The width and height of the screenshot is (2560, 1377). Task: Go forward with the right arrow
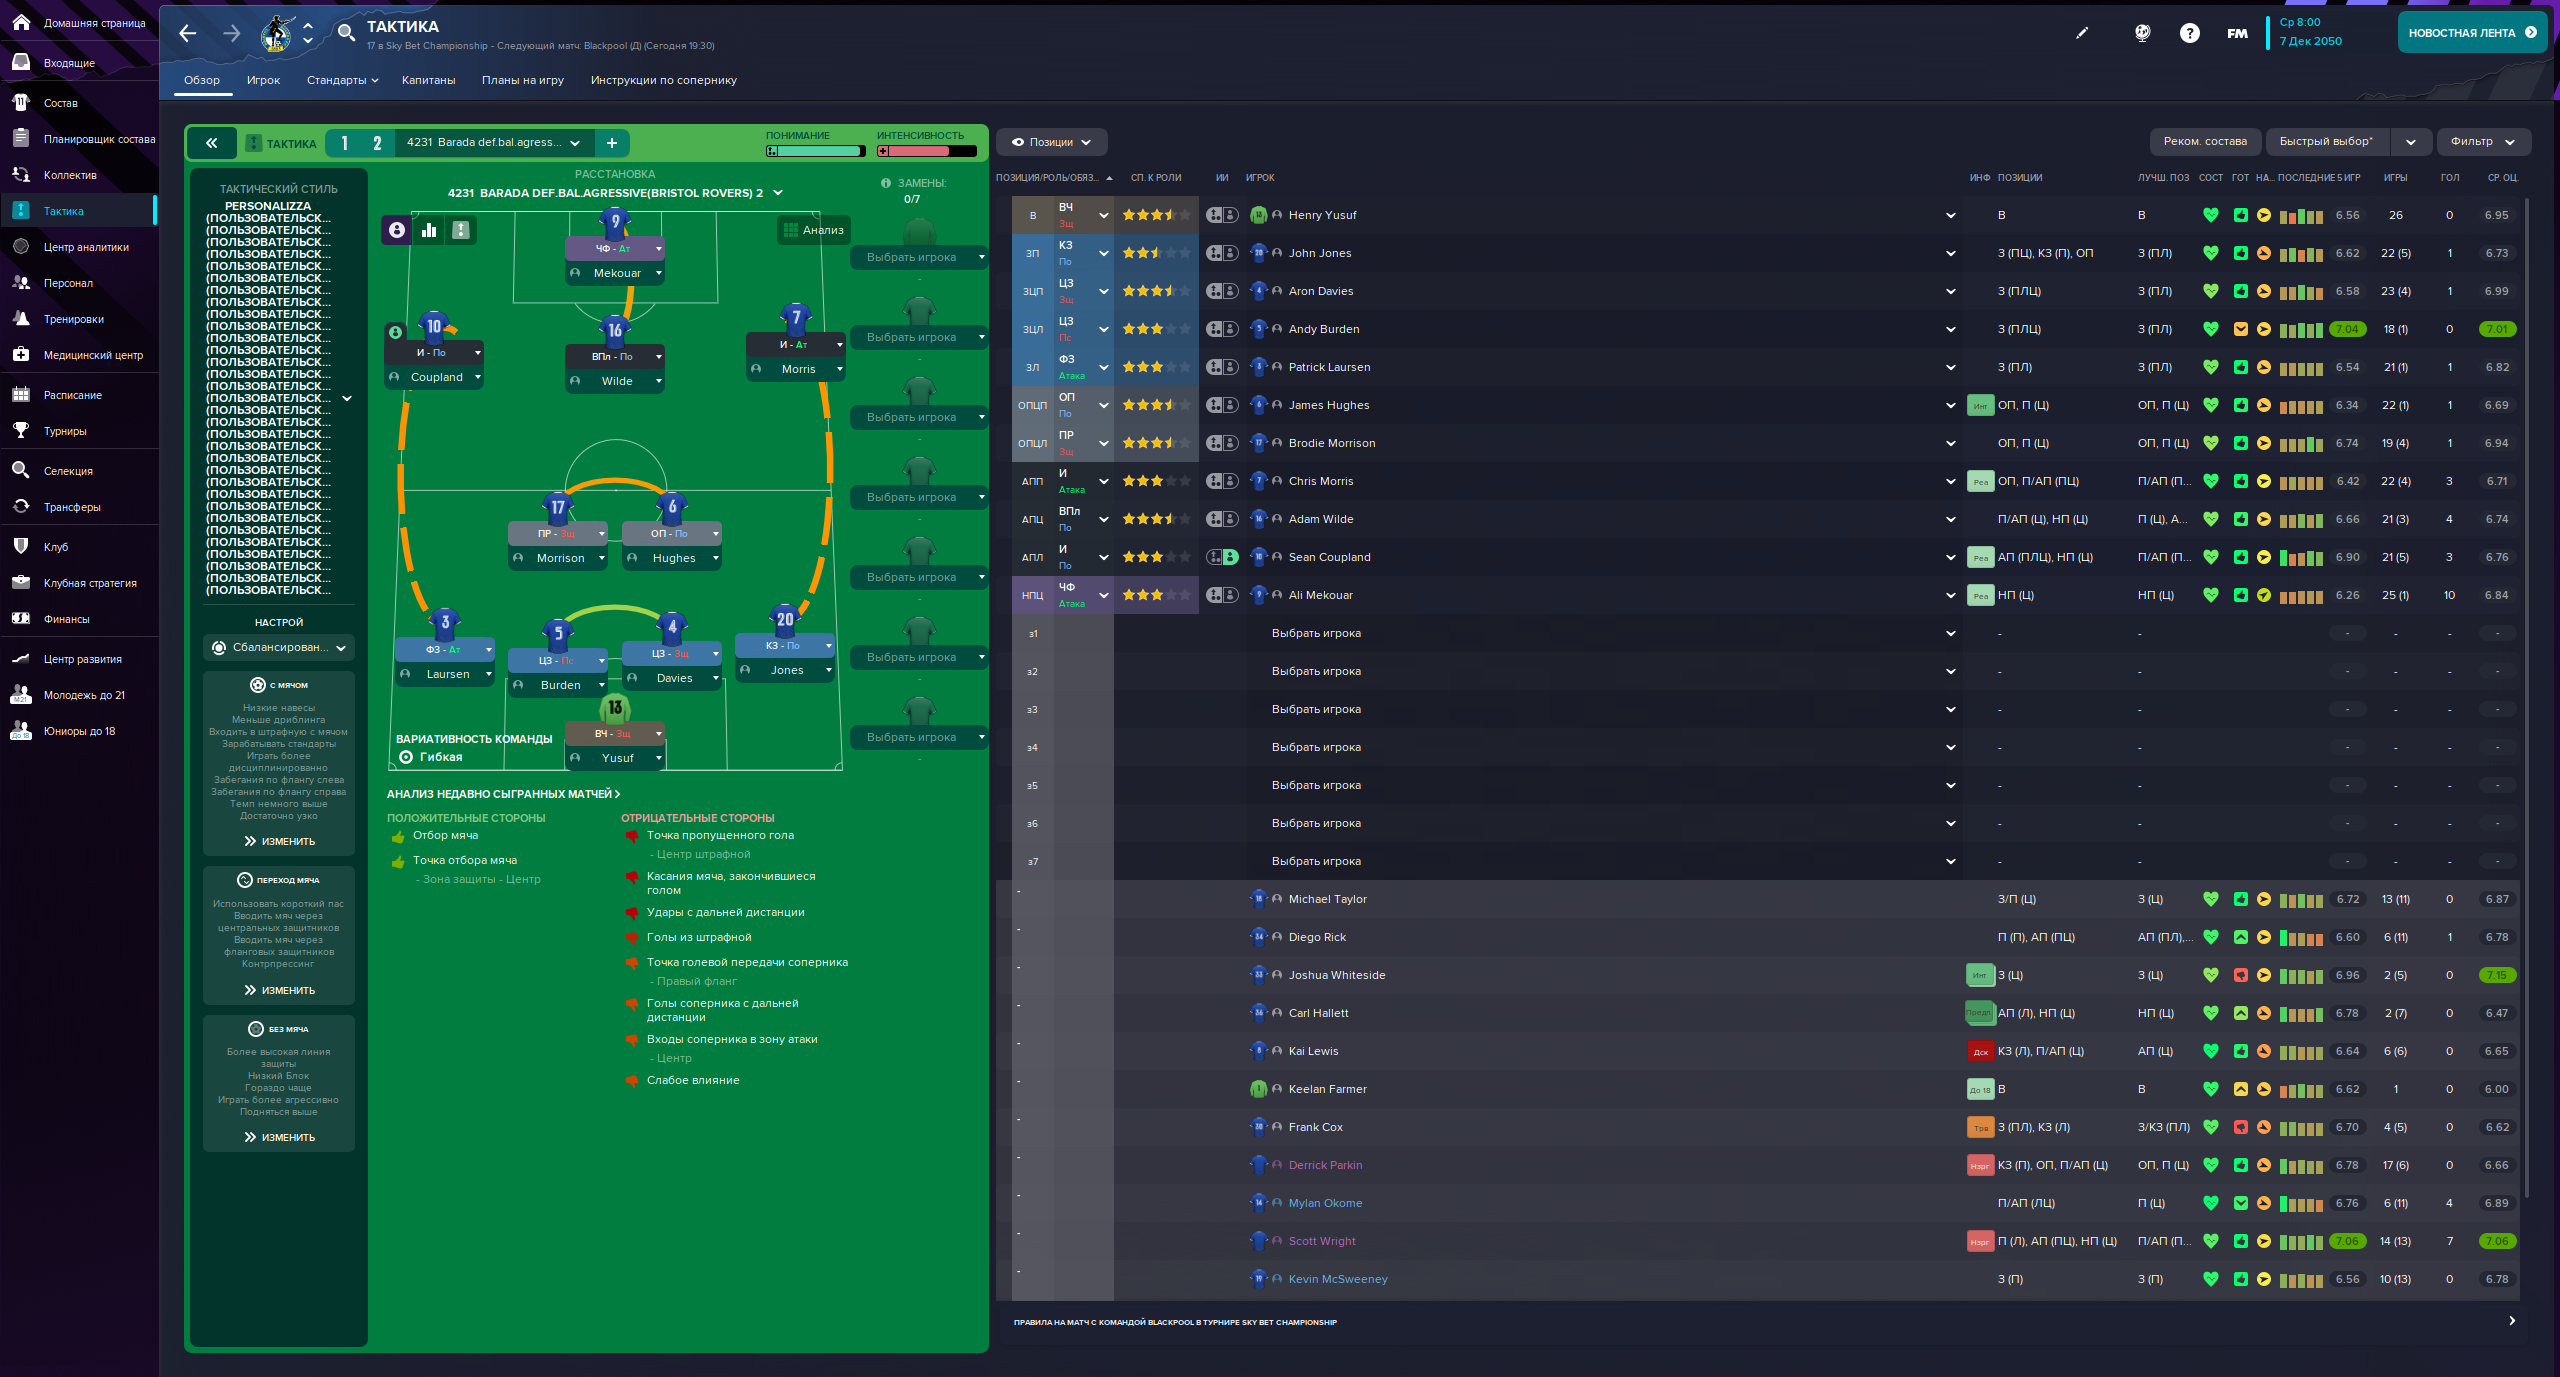pyautogui.click(x=231, y=33)
